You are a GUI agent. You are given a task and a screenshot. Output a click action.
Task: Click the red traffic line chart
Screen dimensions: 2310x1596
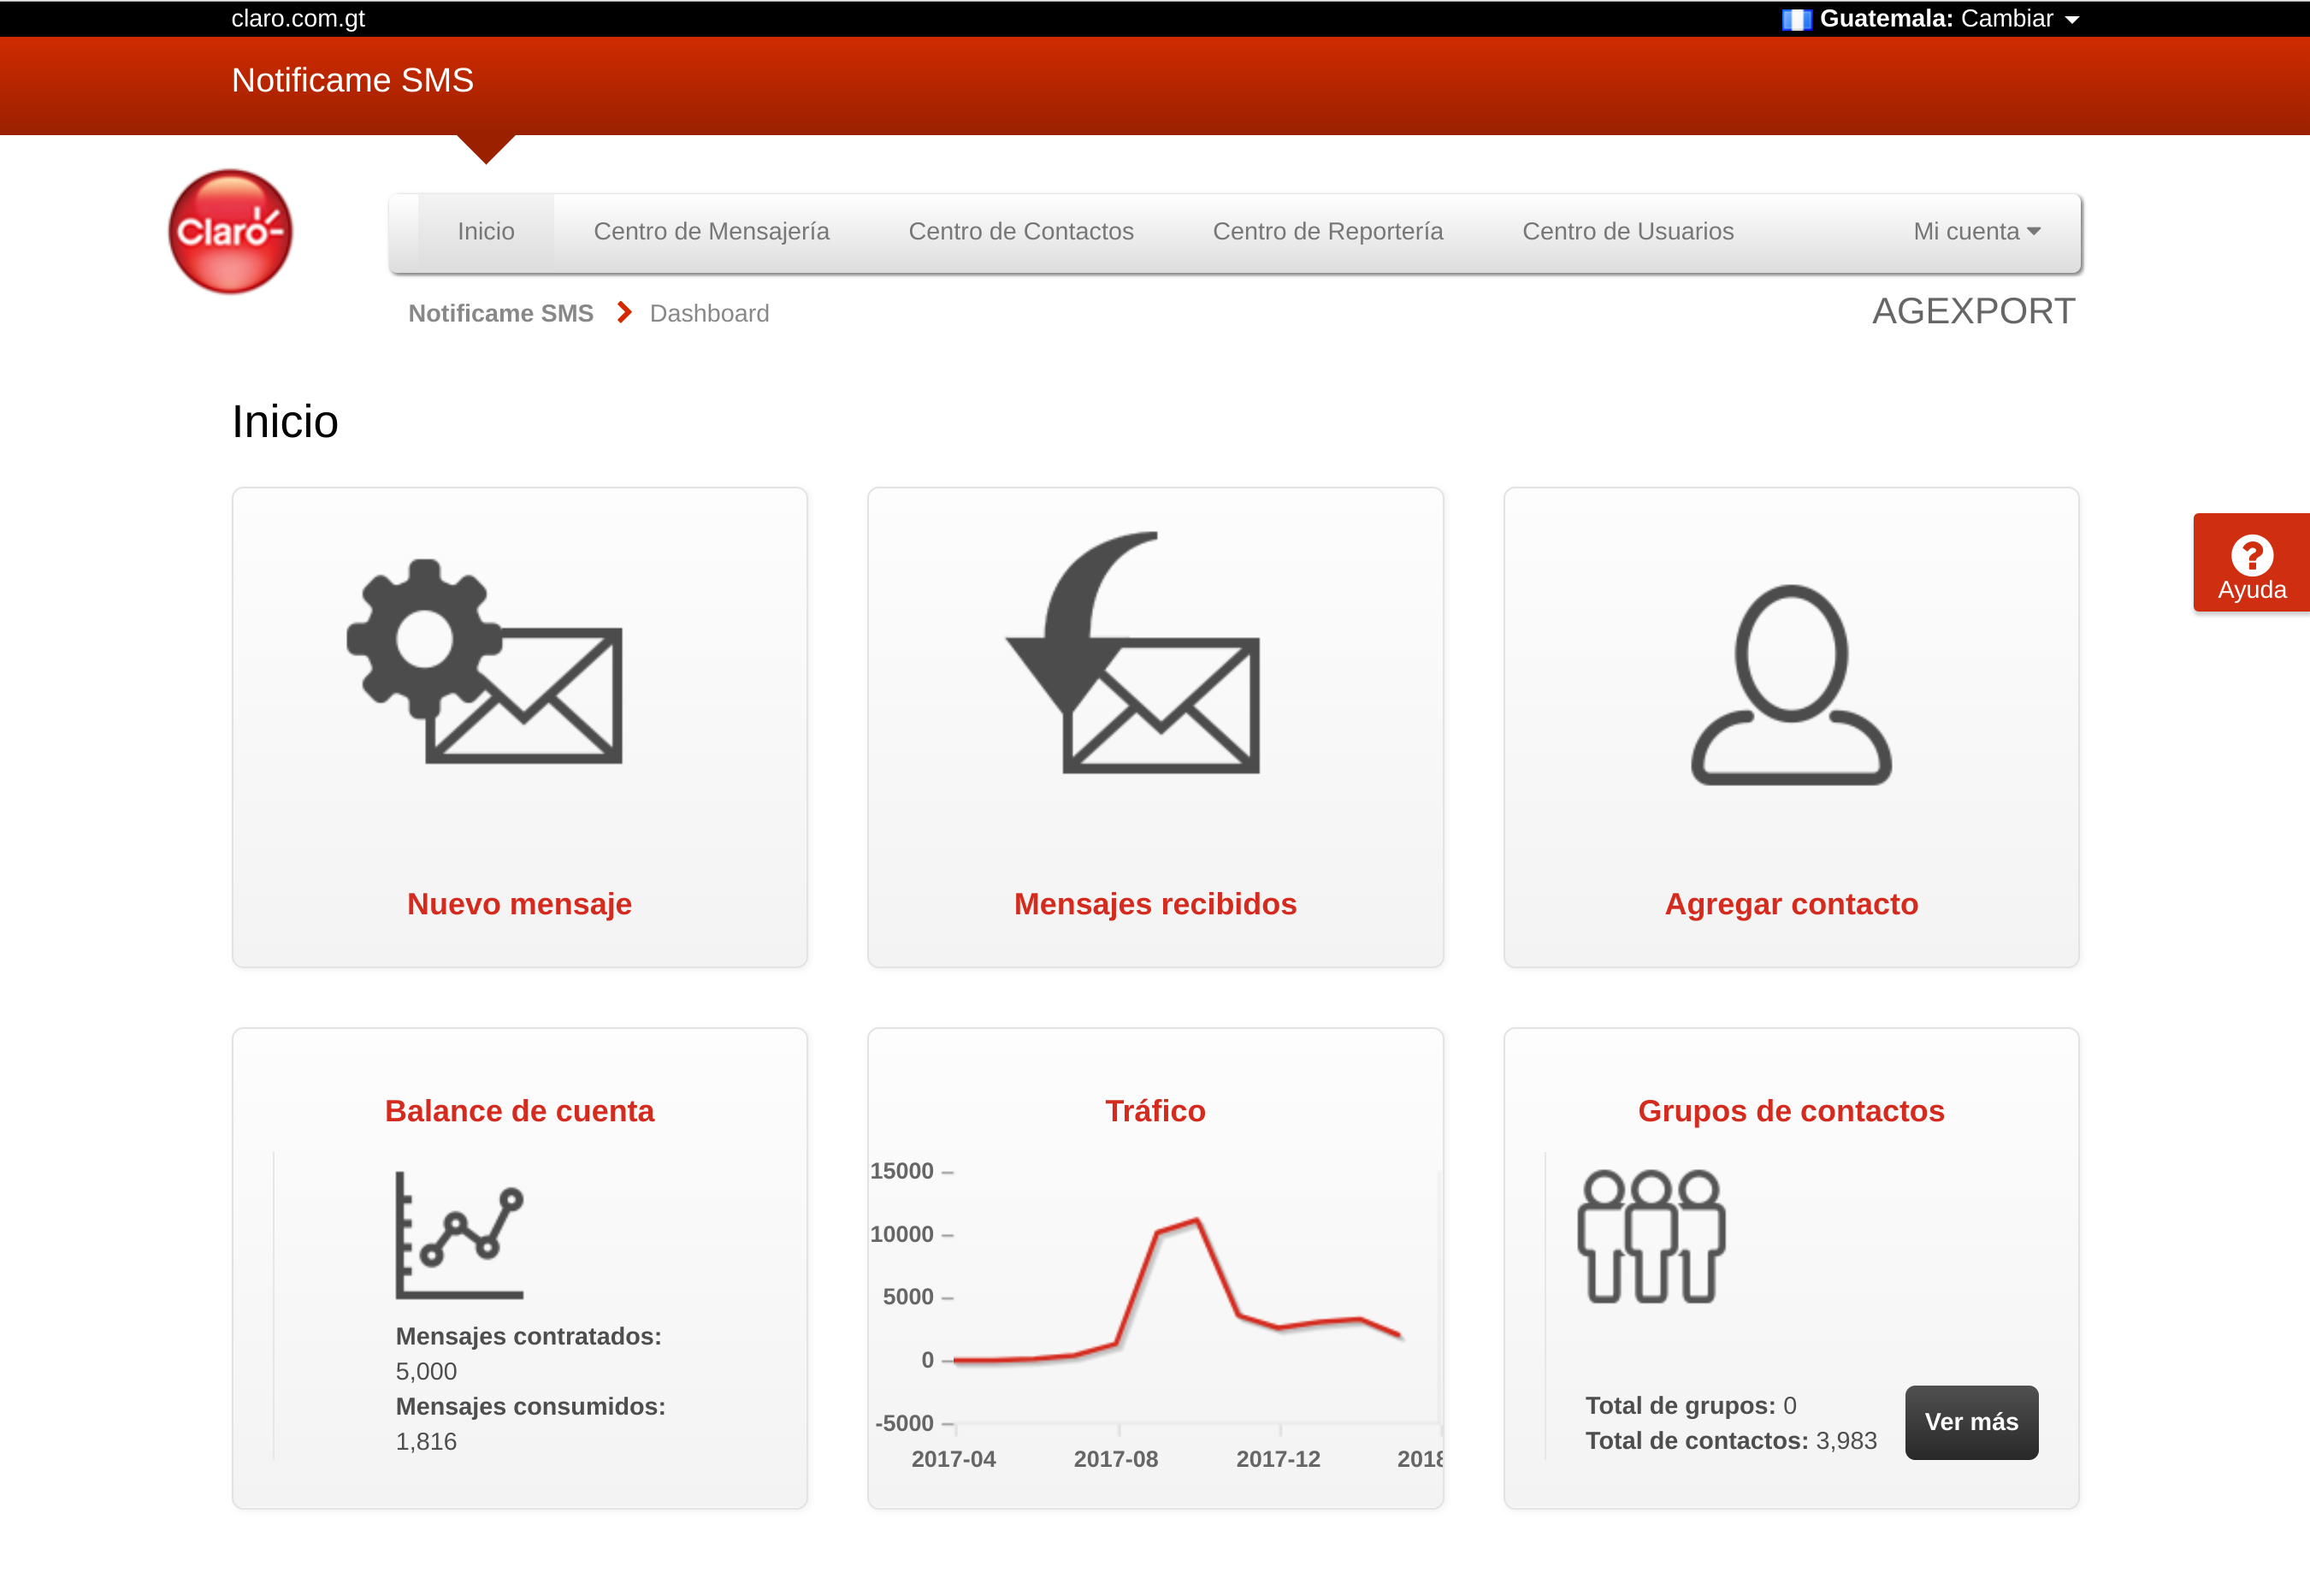pyautogui.click(x=1178, y=1291)
